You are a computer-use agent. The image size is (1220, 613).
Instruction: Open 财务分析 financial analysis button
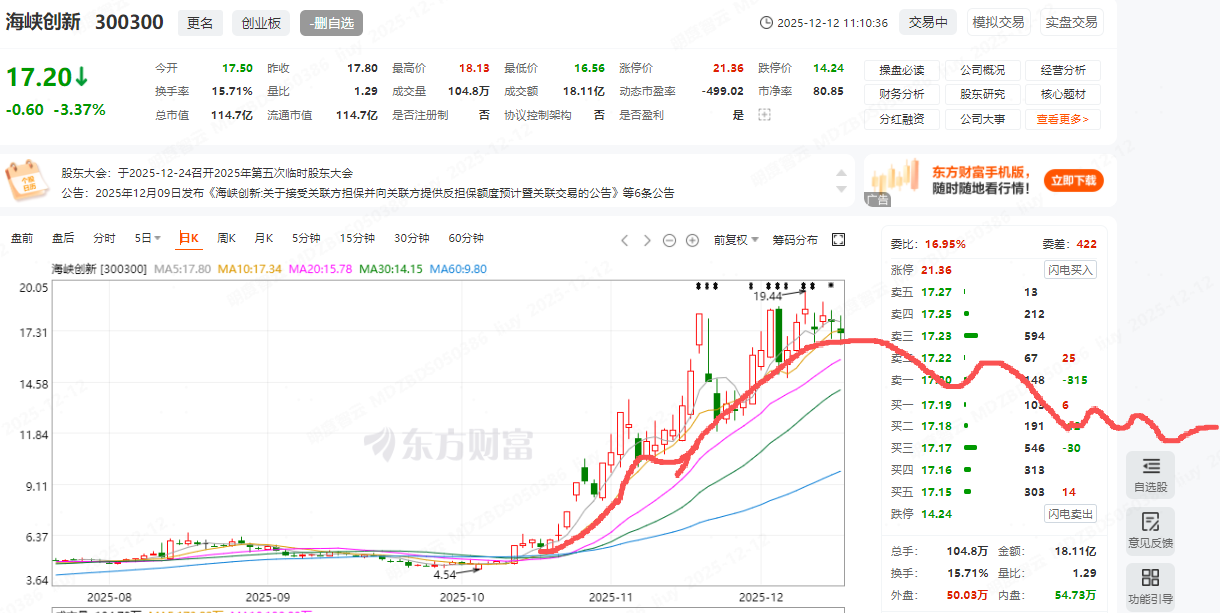(x=901, y=95)
